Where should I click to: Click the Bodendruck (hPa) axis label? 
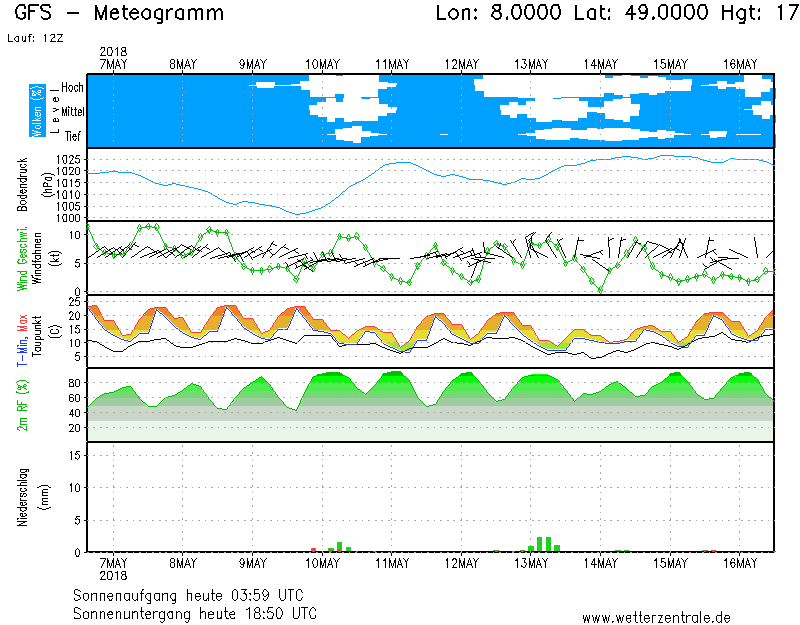32,184
